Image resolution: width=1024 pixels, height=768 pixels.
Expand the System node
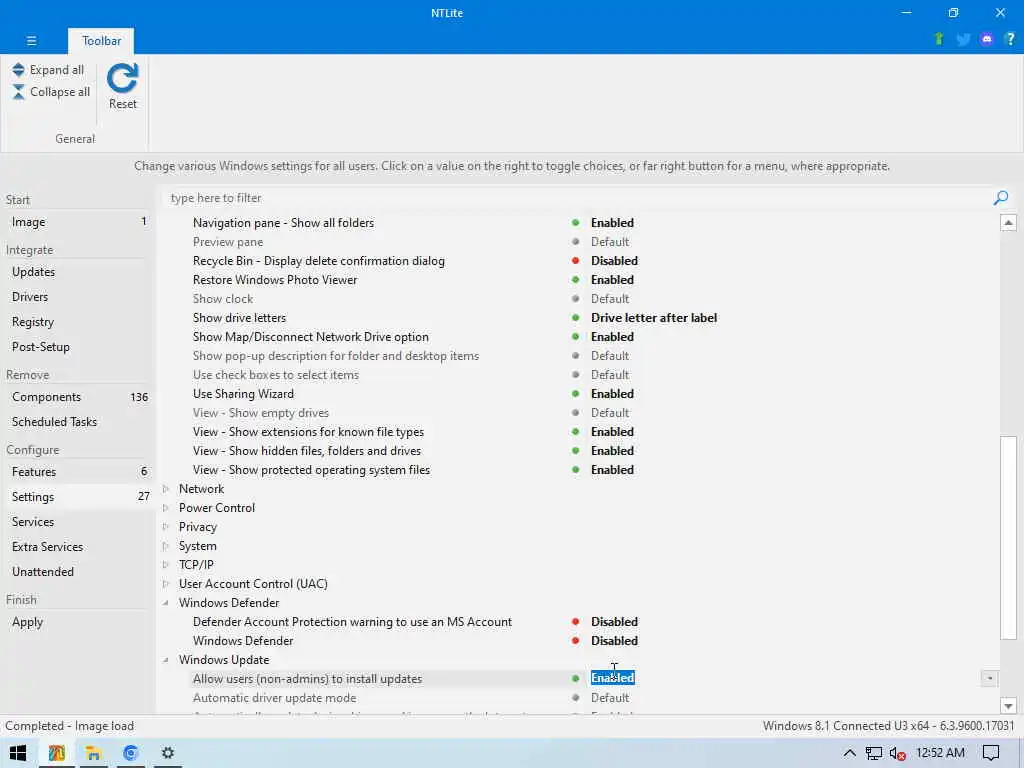(166, 546)
